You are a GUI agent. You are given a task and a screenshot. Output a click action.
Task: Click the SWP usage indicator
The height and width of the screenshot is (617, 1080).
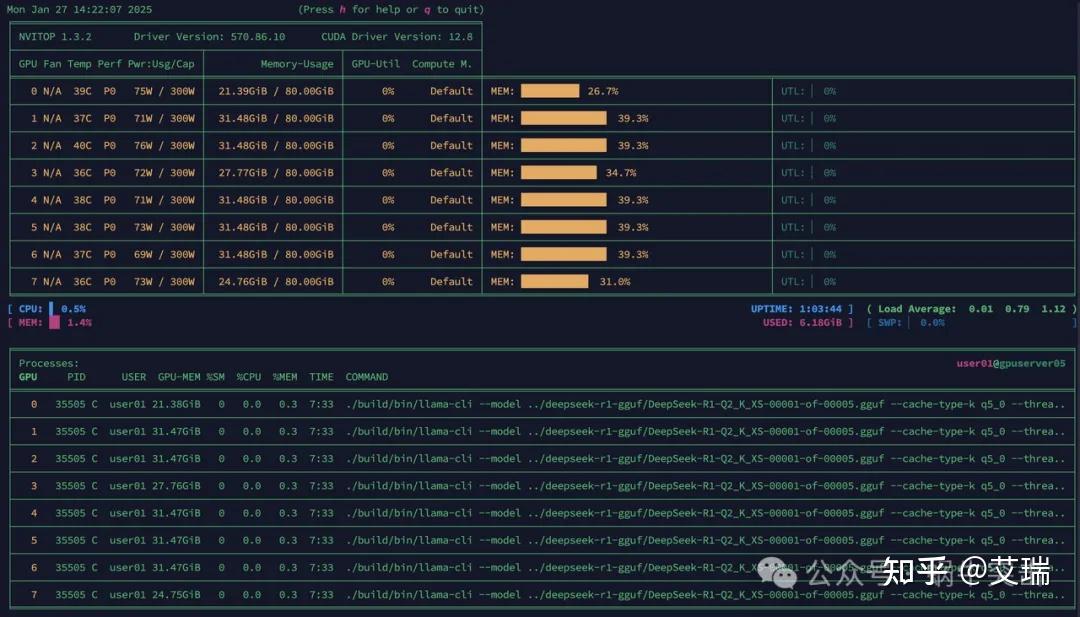(x=910, y=322)
